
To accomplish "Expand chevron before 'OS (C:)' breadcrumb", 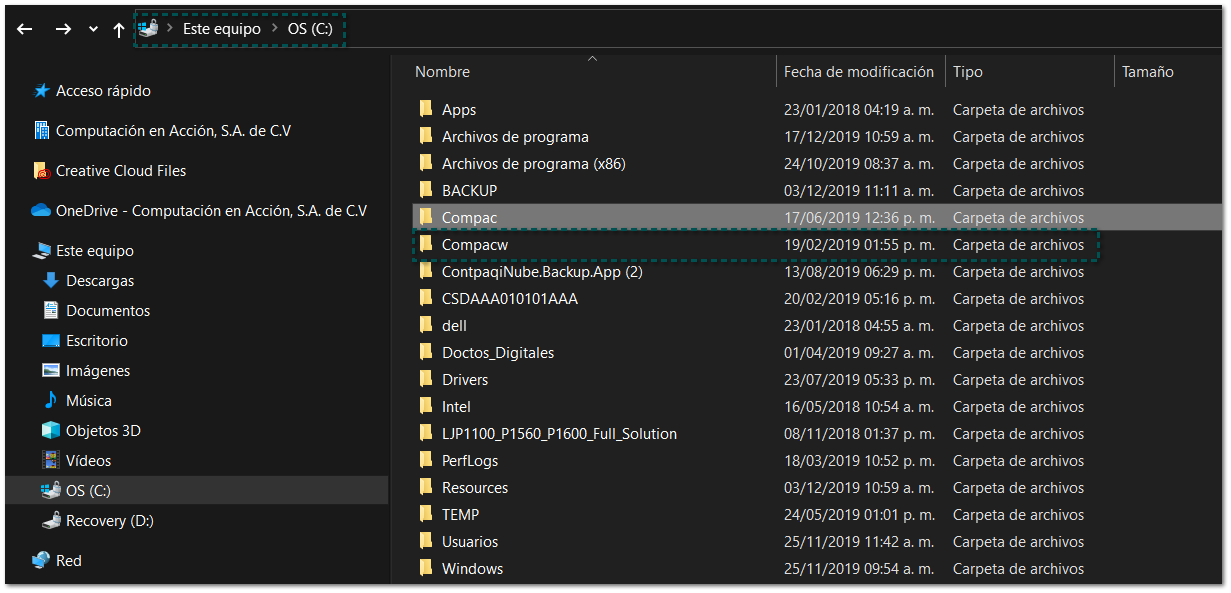I will 274,29.
